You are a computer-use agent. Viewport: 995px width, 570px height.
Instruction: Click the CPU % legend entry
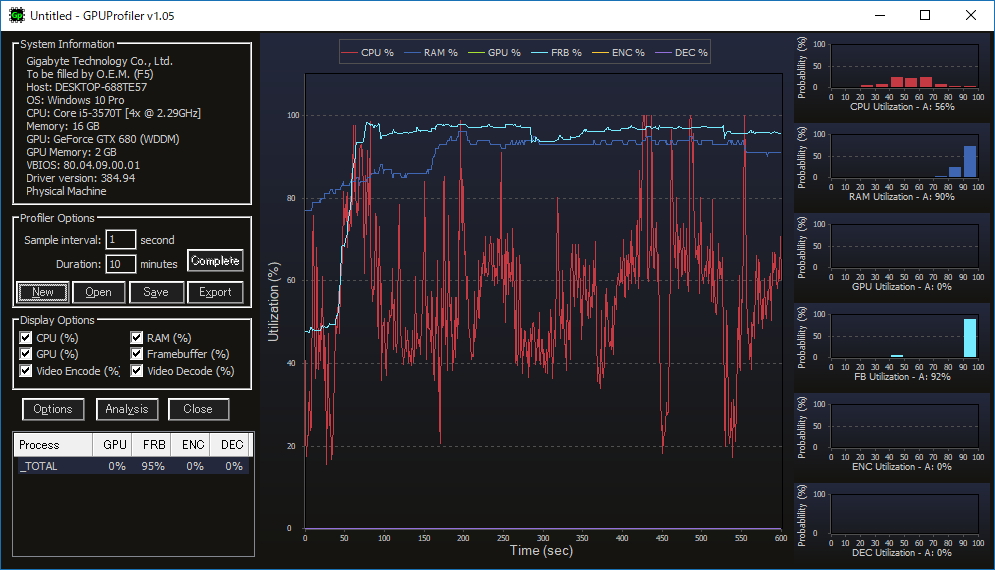tap(368, 53)
